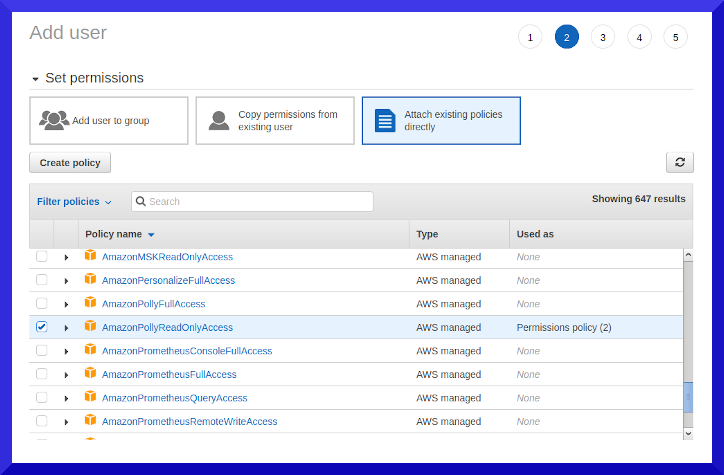Select current wizard step 2
This screenshot has height=475, width=724.
567,37
